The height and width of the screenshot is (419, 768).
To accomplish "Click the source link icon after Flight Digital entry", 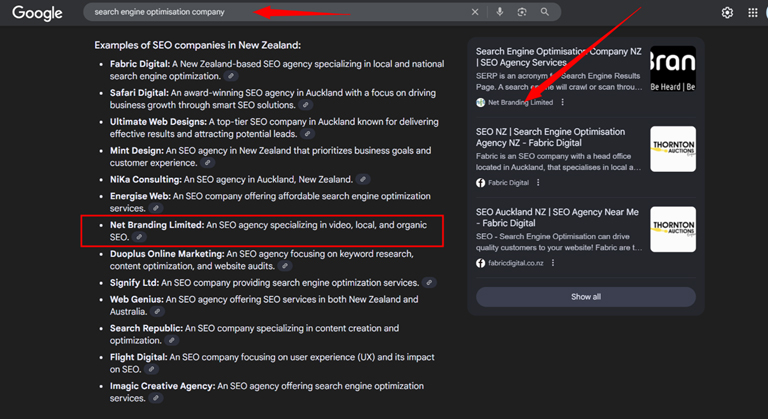I will (x=151, y=370).
